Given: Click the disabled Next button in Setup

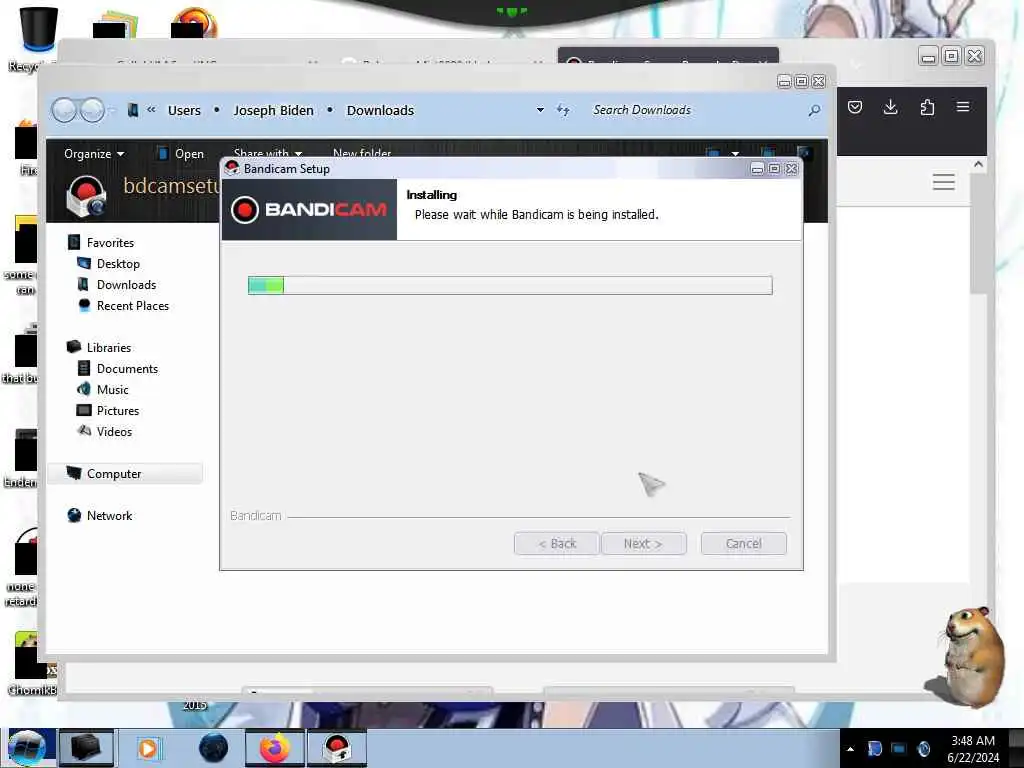Looking at the screenshot, I should click(x=643, y=543).
